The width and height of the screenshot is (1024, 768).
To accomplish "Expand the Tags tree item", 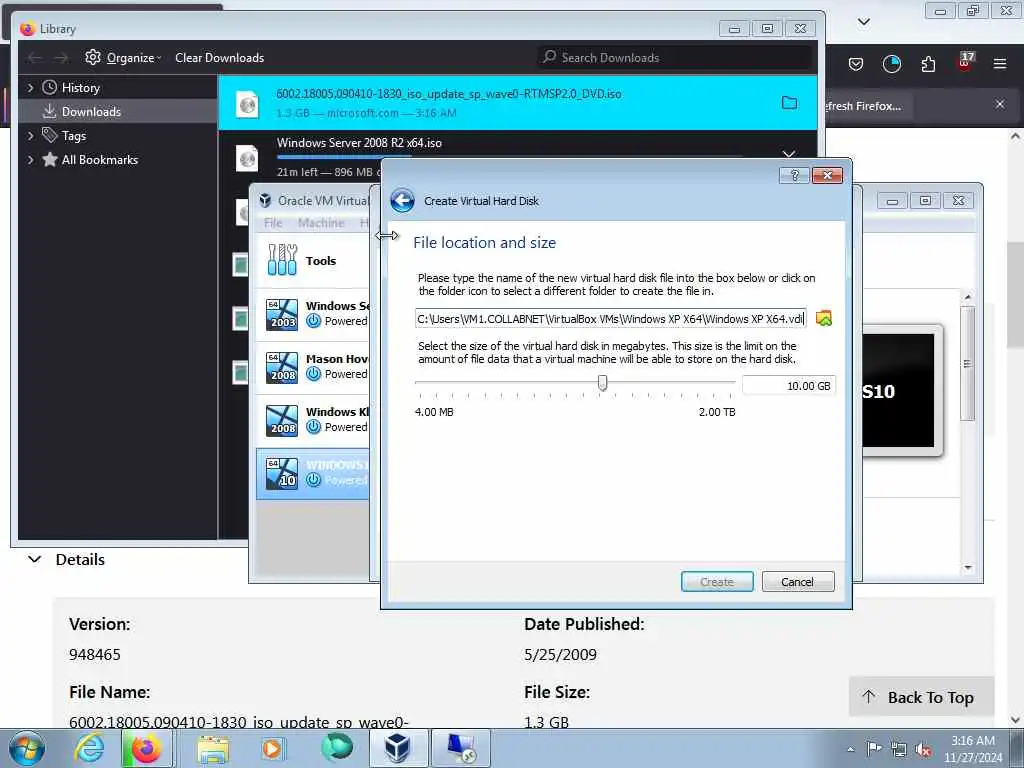I will click(x=30, y=136).
